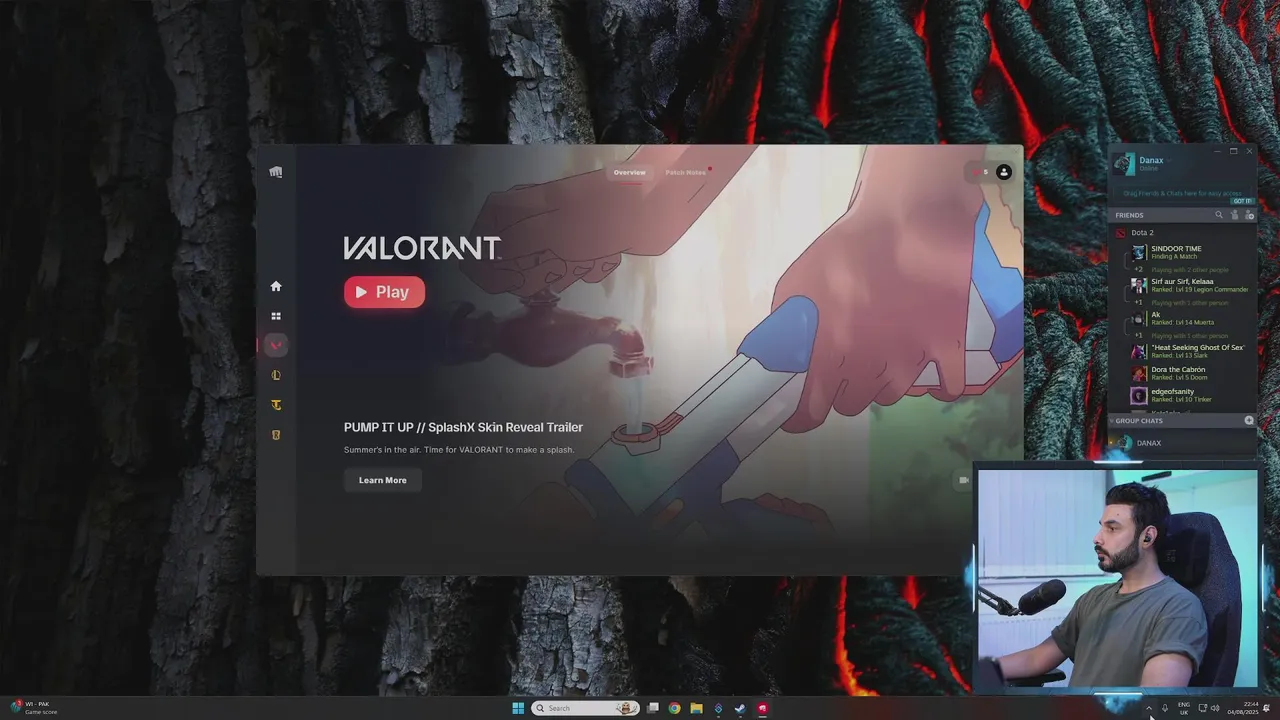Open Task View from the taskbar

click(653, 708)
